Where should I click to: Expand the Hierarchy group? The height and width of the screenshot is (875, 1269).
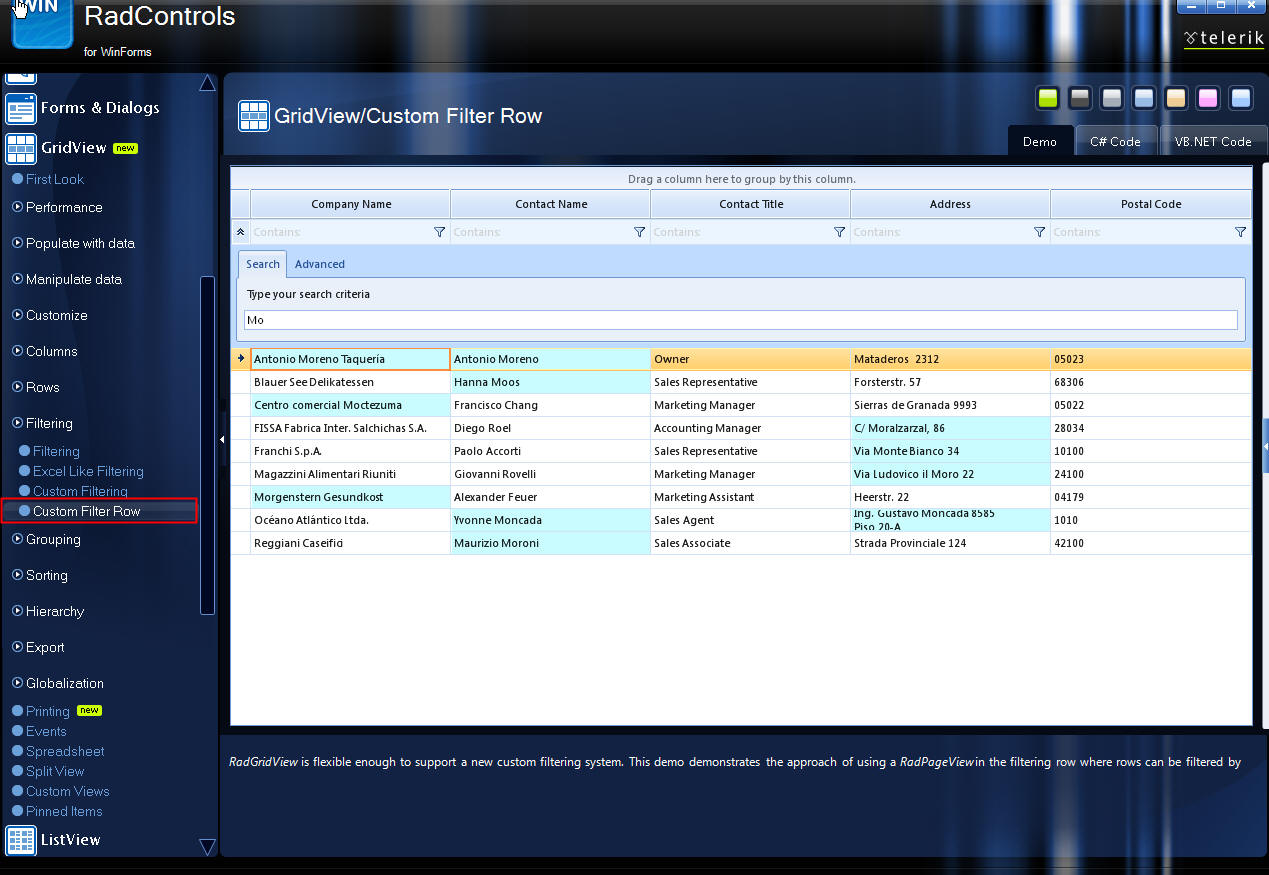[x=17, y=611]
